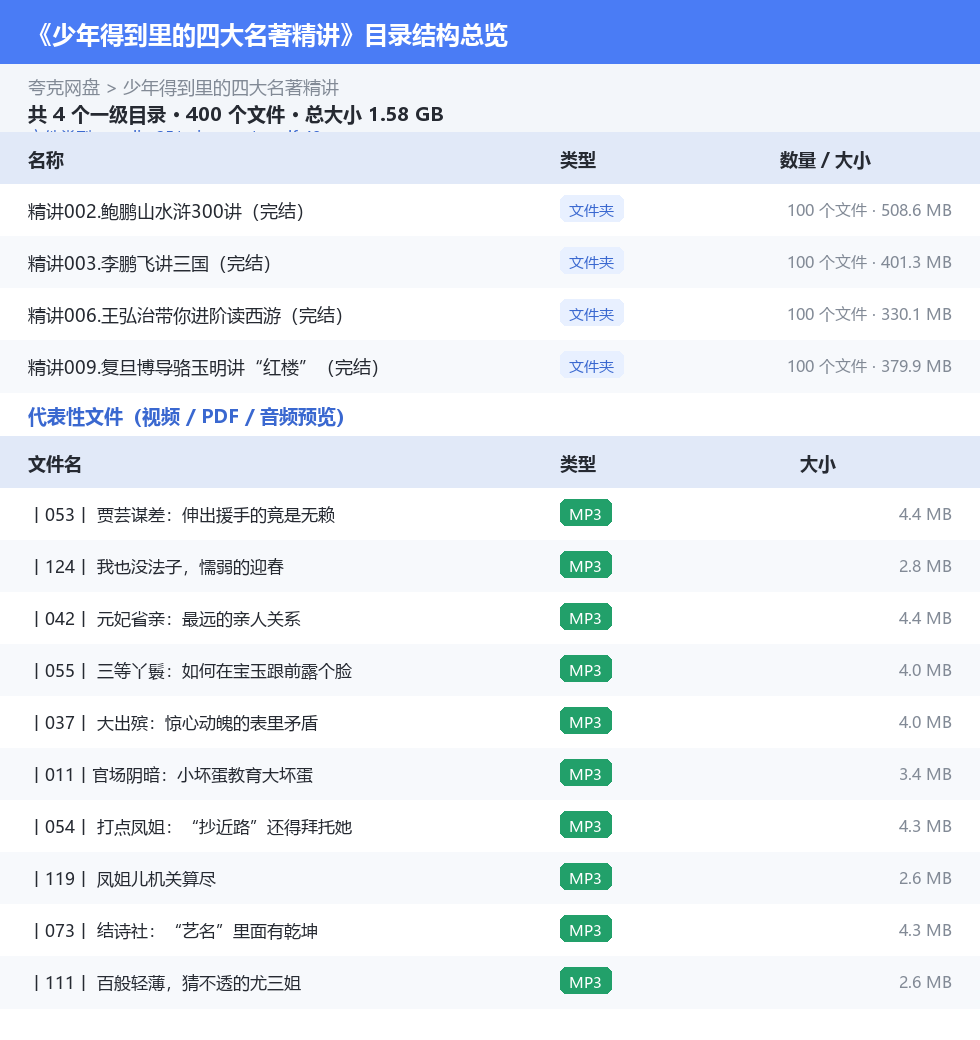Click the 文件名 column header

tap(54, 464)
